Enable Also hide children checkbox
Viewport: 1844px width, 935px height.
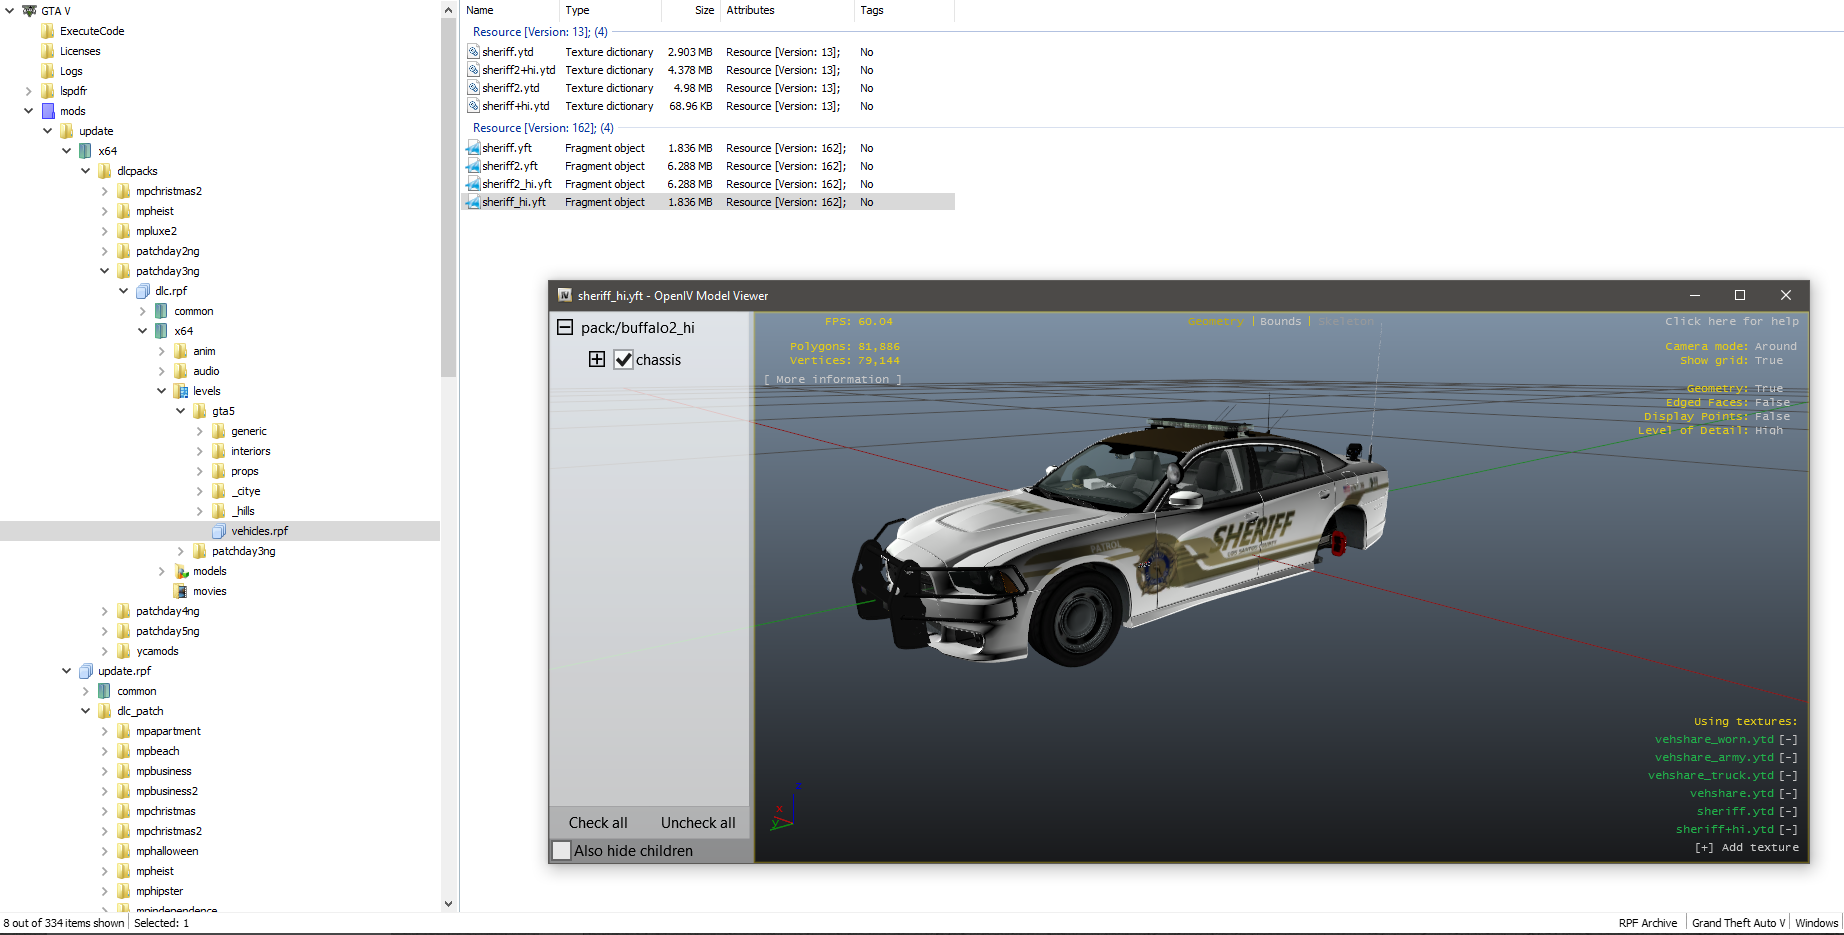click(562, 851)
